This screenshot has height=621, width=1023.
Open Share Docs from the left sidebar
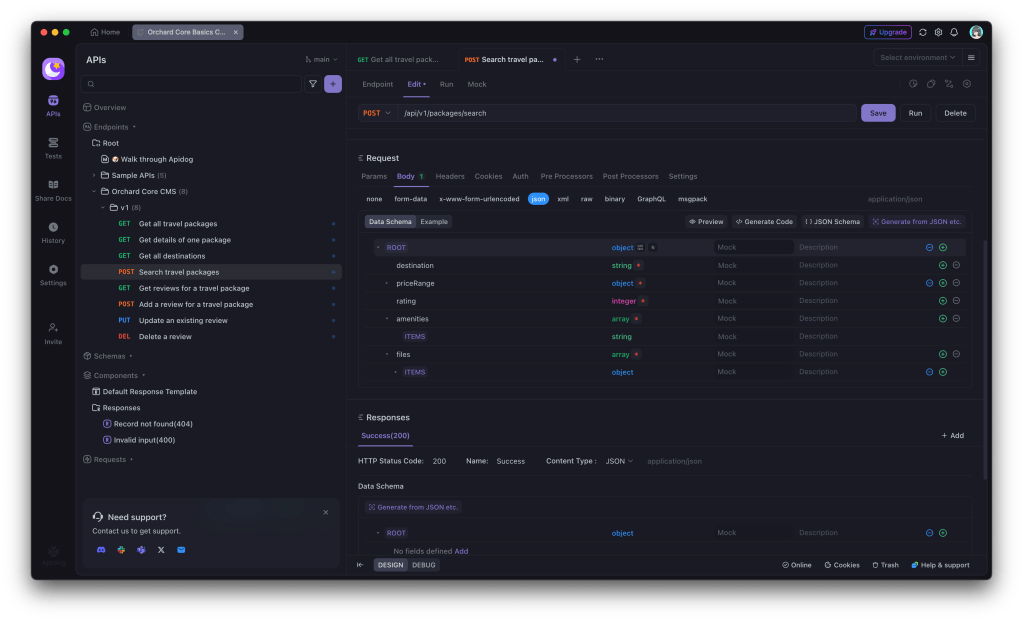coord(53,189)
